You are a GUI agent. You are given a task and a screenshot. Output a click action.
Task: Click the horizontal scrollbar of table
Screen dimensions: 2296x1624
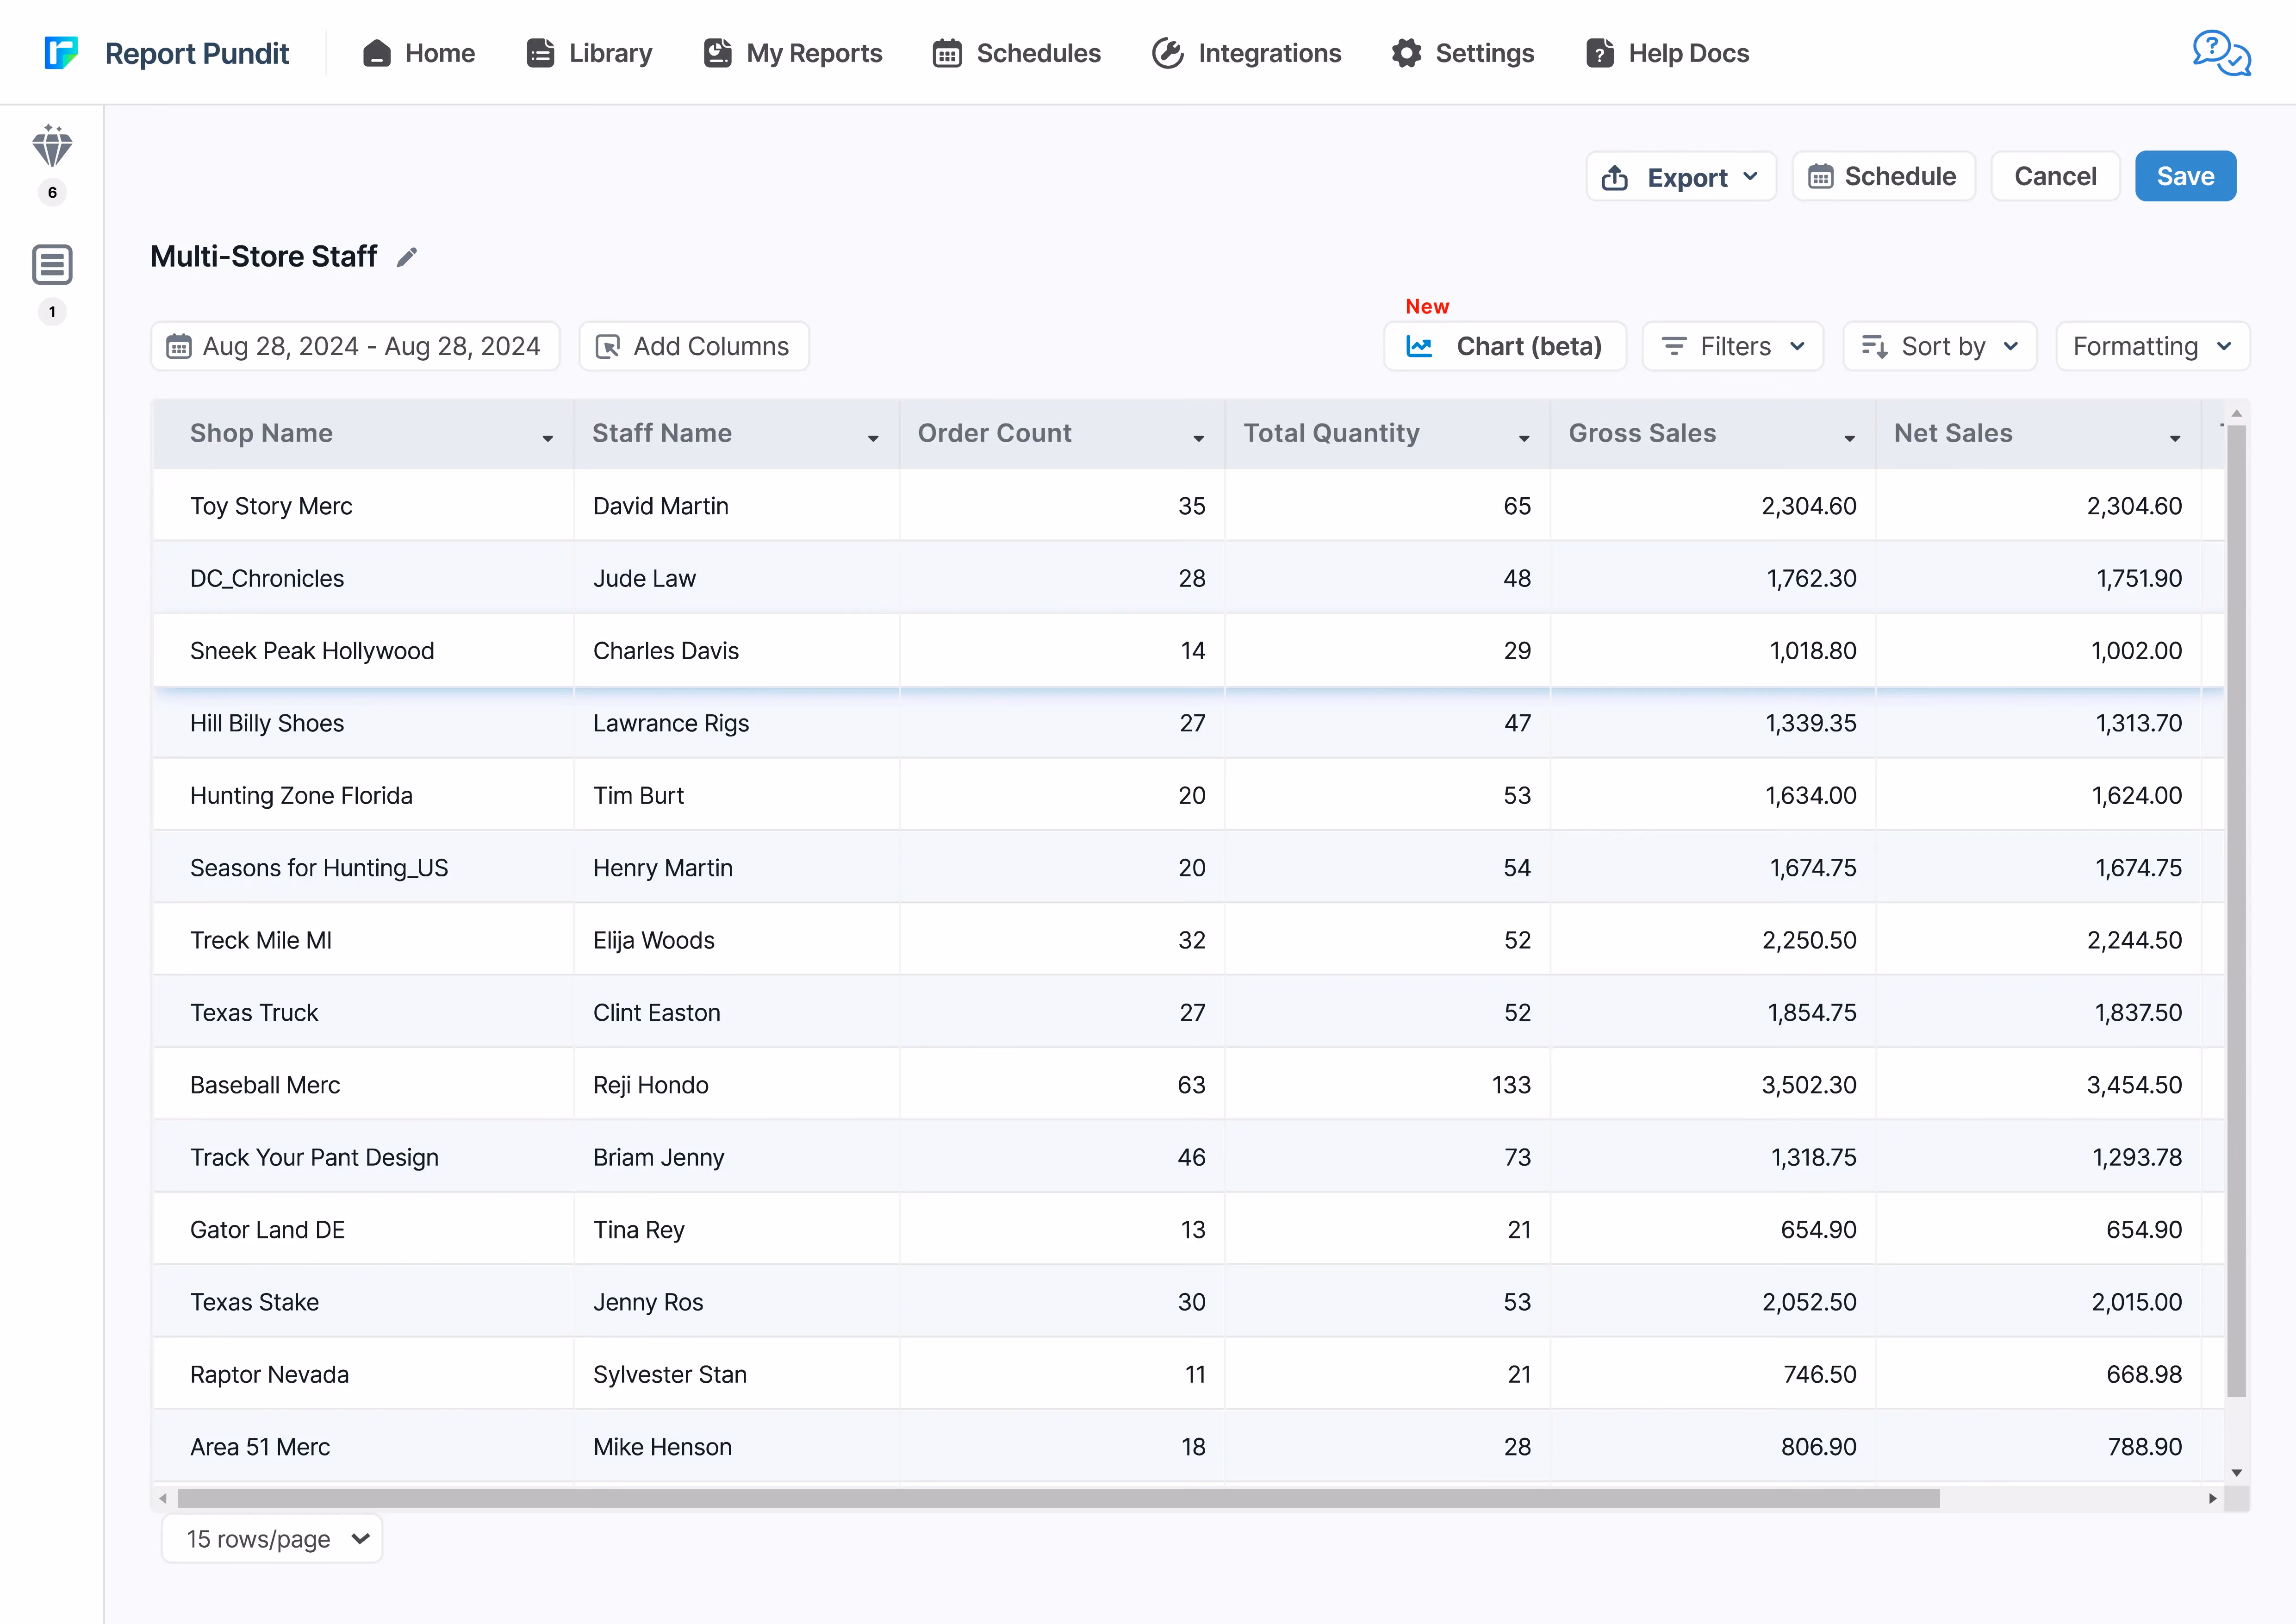[1058, 1498]
